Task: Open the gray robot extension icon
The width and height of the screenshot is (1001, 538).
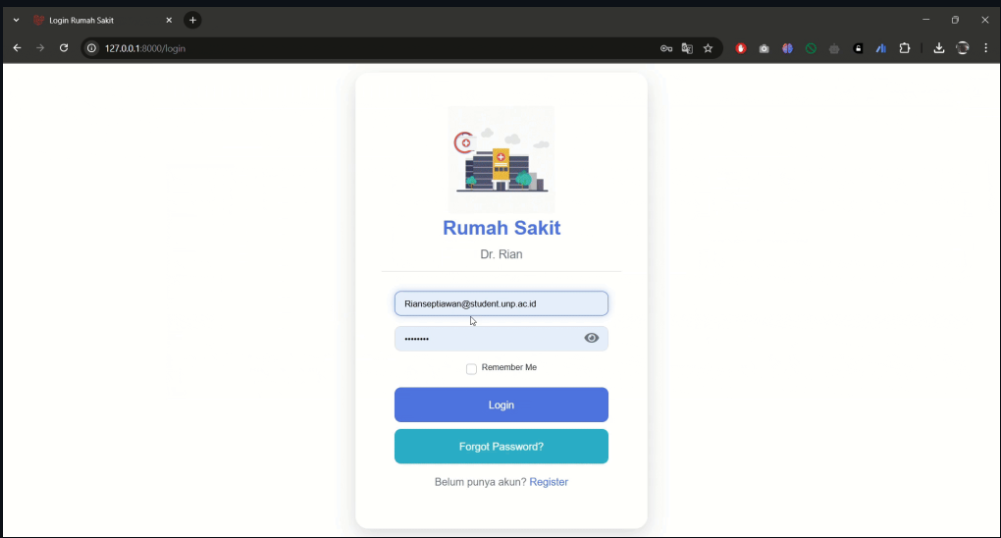Action: (x=834, y=49)
